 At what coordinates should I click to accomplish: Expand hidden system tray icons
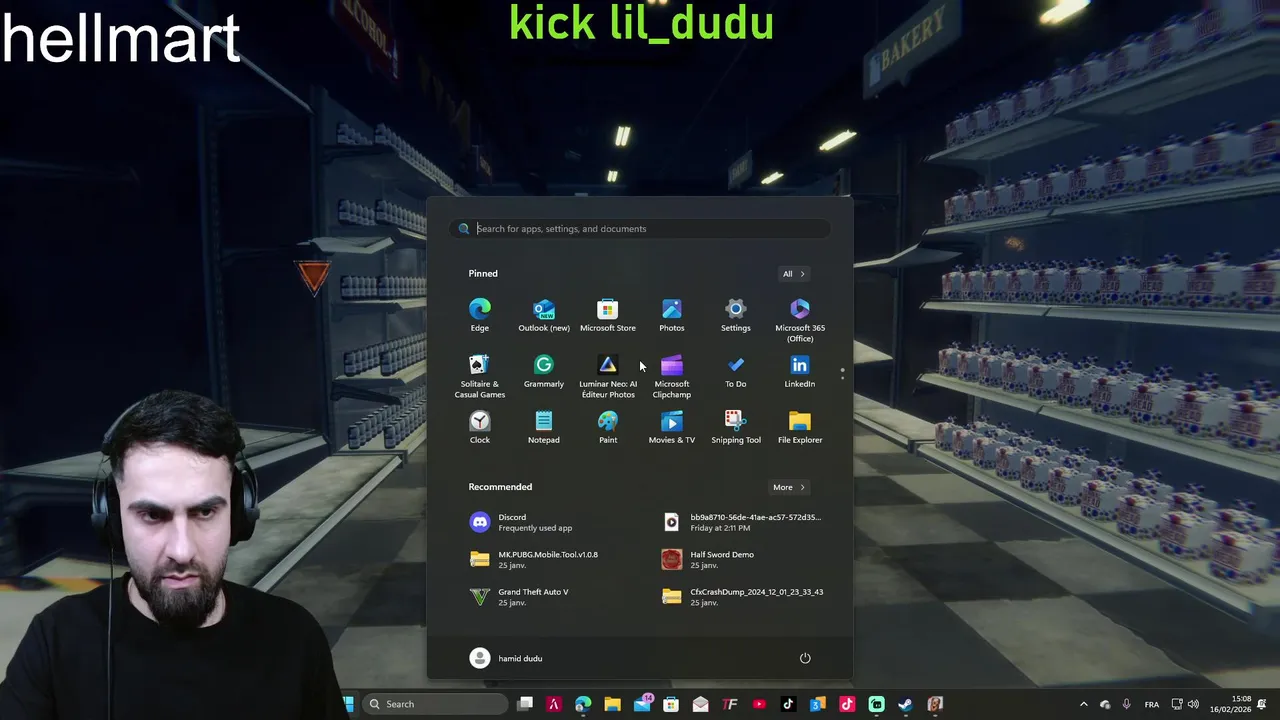(x=1083, y=704)
